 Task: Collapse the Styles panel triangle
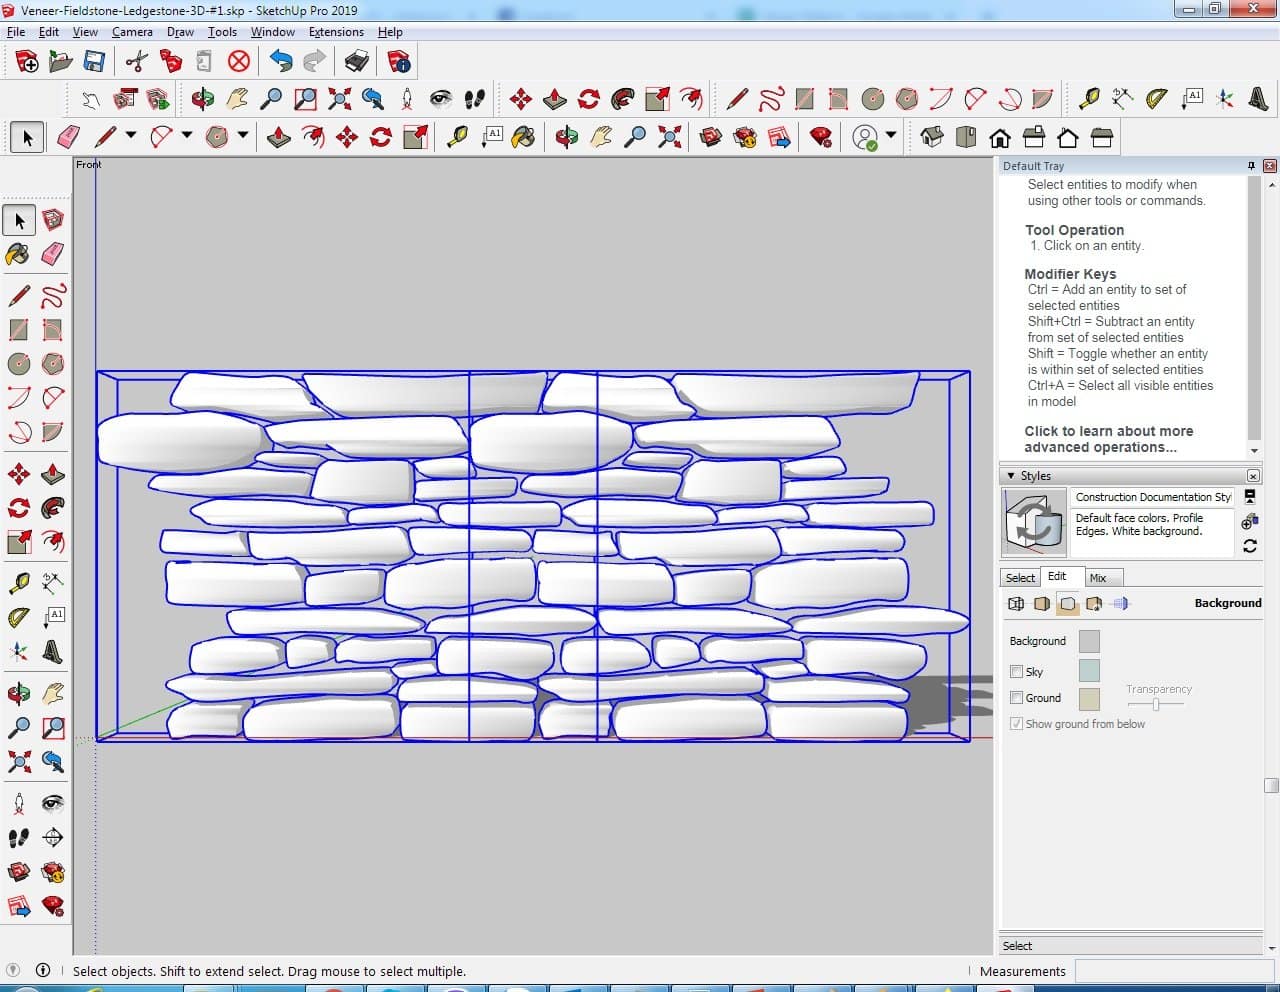point(1011,476)
